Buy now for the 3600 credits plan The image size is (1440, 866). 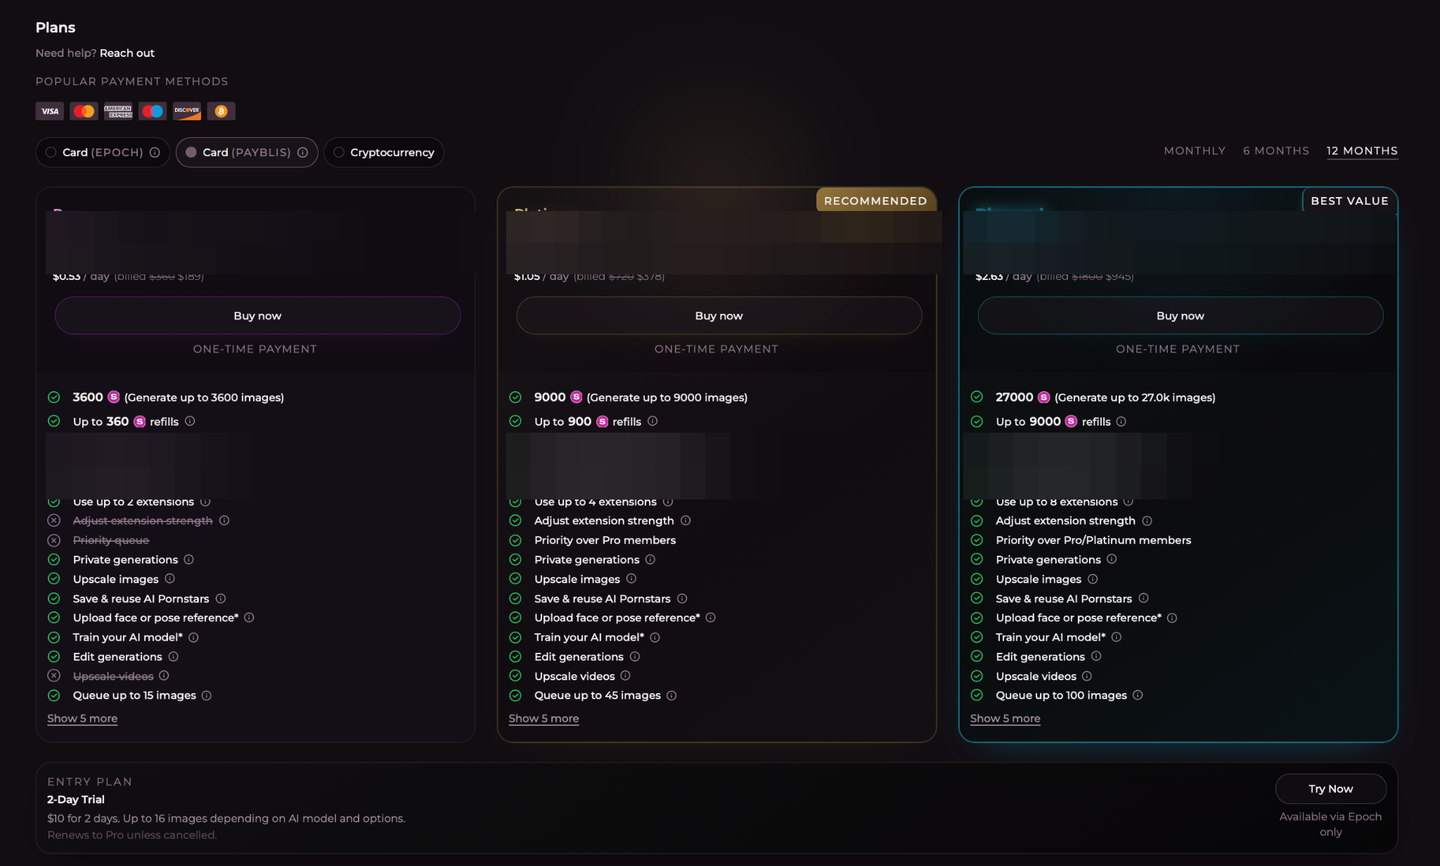click(257, 315)
